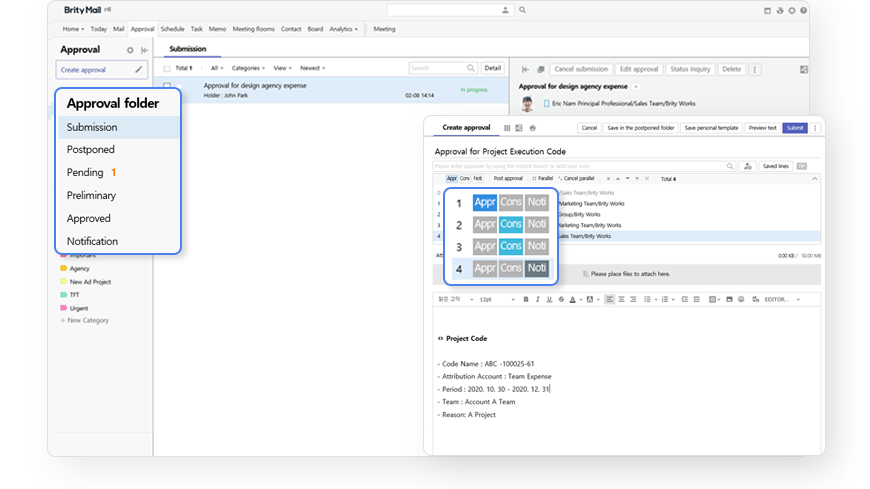This screenshot has width=870, height=489.
Task: Open more options beside Delete button
Action: click(x=755, y=69)
